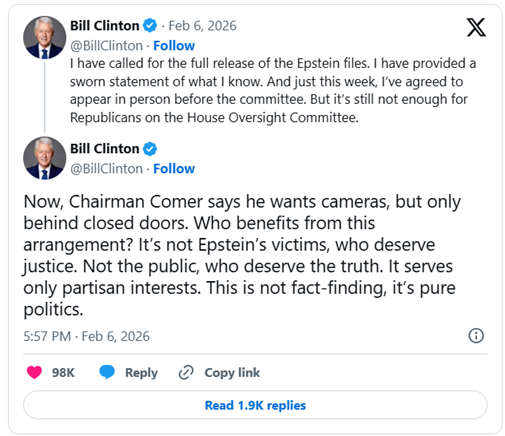Open the Read 1.9K replies button

coord(255,405)
